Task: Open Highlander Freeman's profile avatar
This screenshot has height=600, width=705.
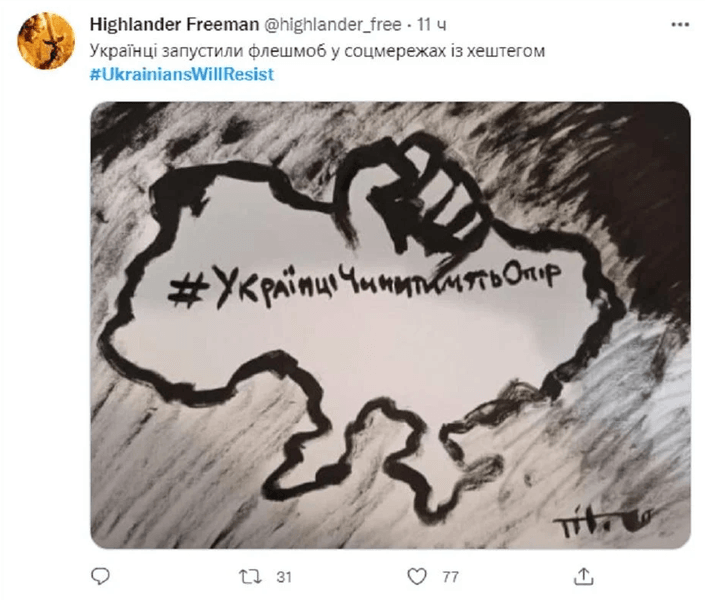Action: [x=46, y=41]
